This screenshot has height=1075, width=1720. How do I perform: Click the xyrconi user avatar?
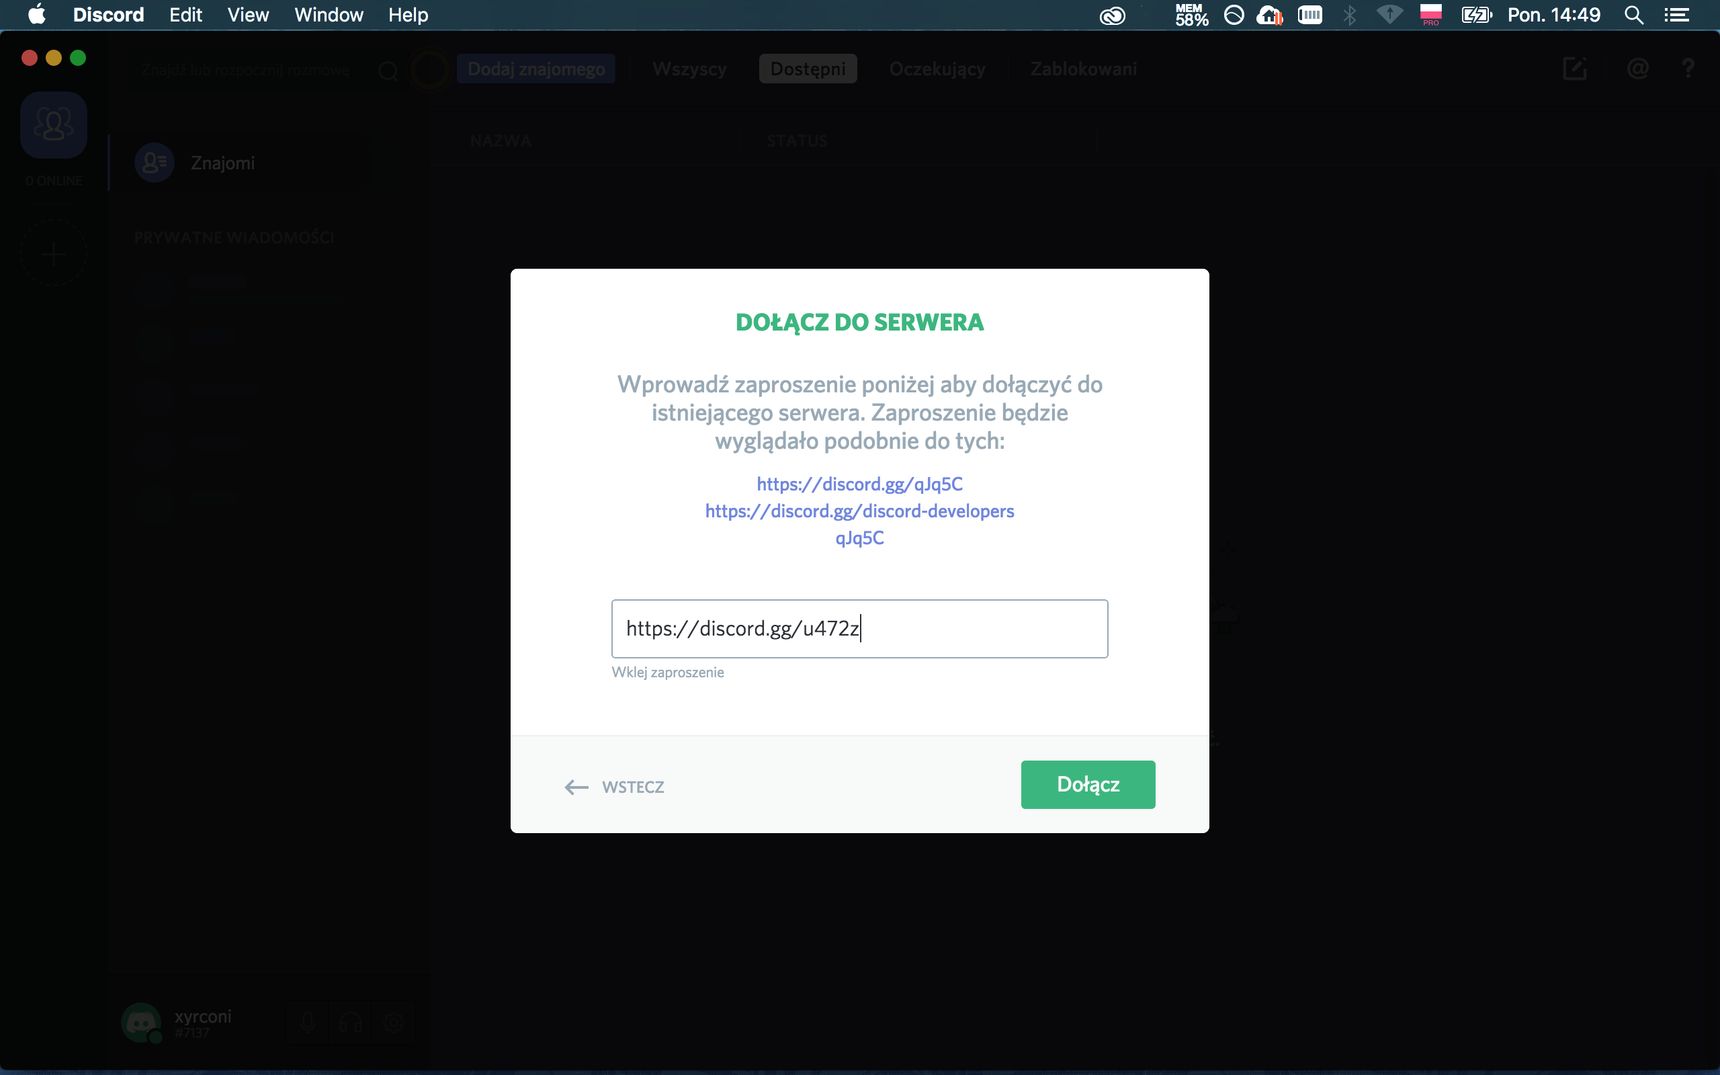(141, 1023)
